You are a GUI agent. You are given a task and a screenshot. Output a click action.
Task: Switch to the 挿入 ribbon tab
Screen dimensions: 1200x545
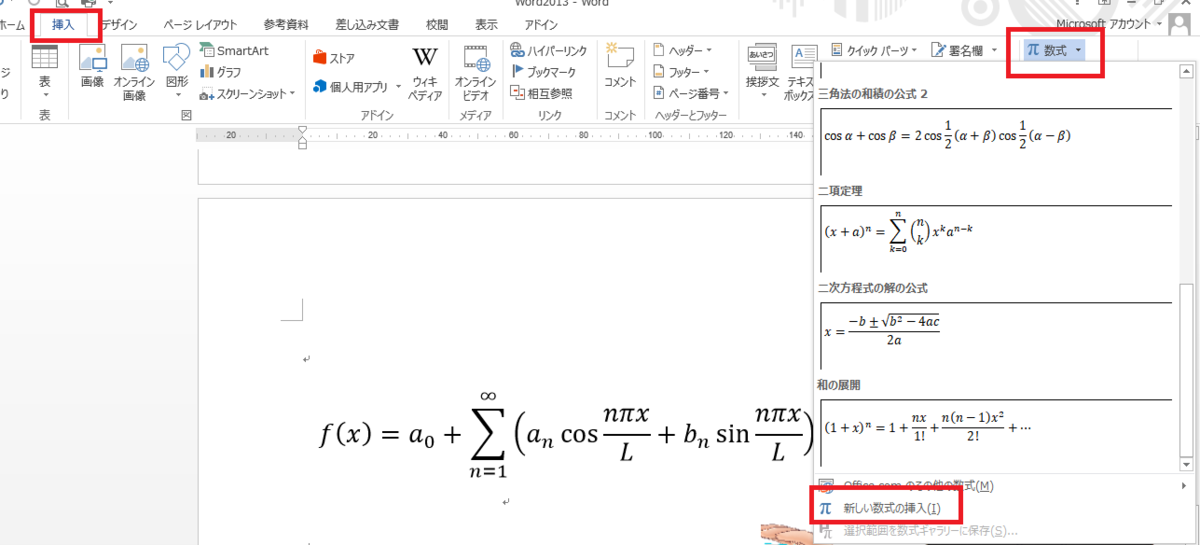click(x=63, y=25)
